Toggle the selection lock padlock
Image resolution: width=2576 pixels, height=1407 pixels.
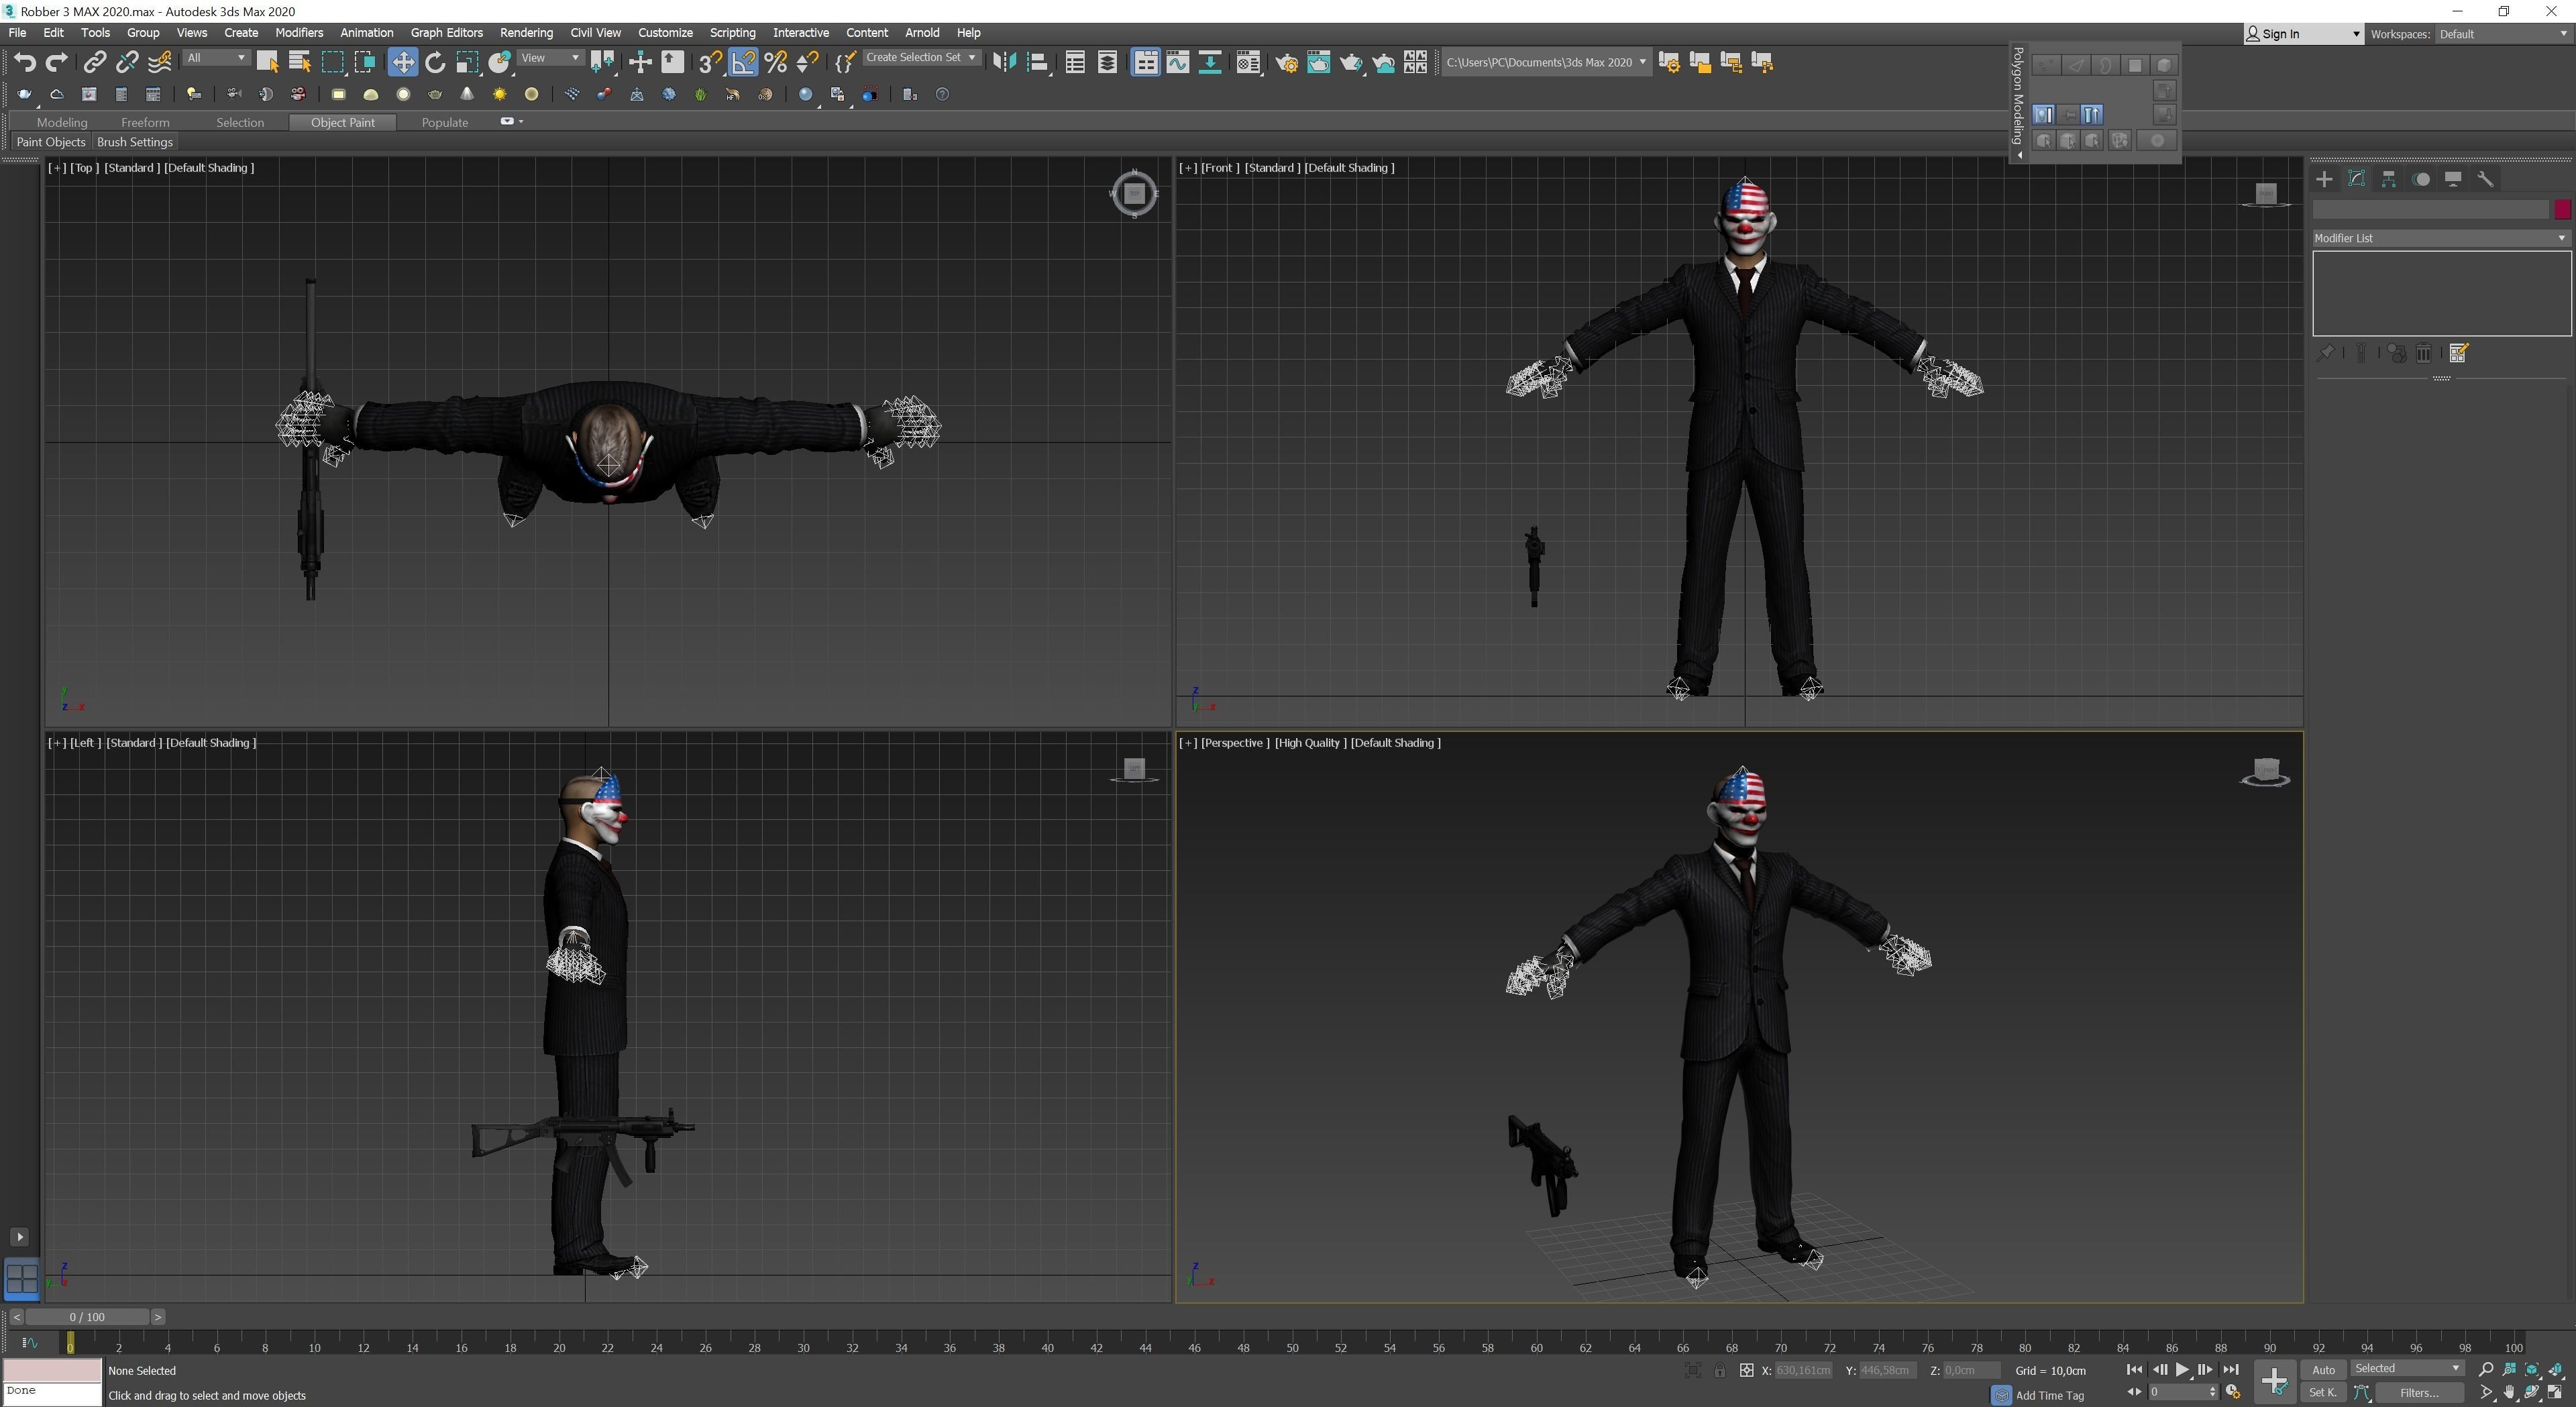coord(1719,1370)
